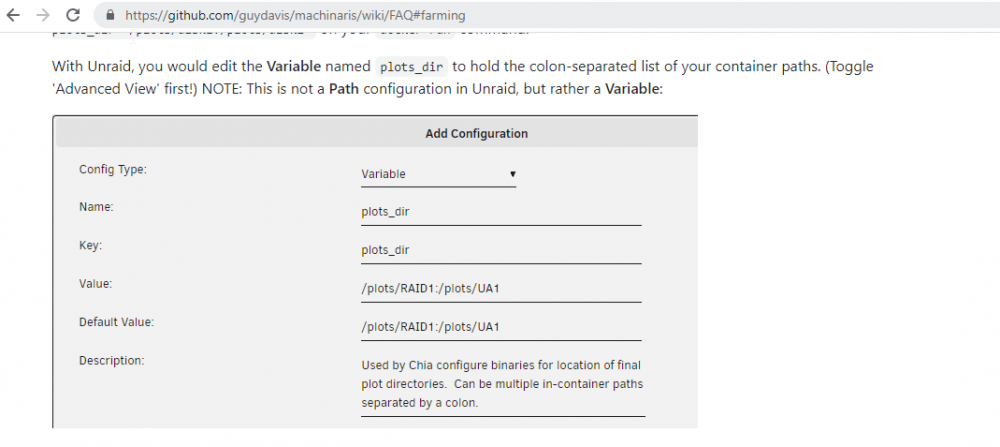Click the Add Configuration screenshot image
This screenshot has width=1000, height=447.
coord(375,272)
